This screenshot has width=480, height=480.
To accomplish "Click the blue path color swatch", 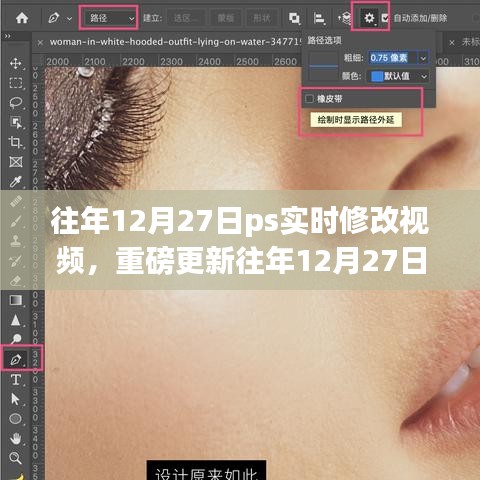I will (377, 76).
